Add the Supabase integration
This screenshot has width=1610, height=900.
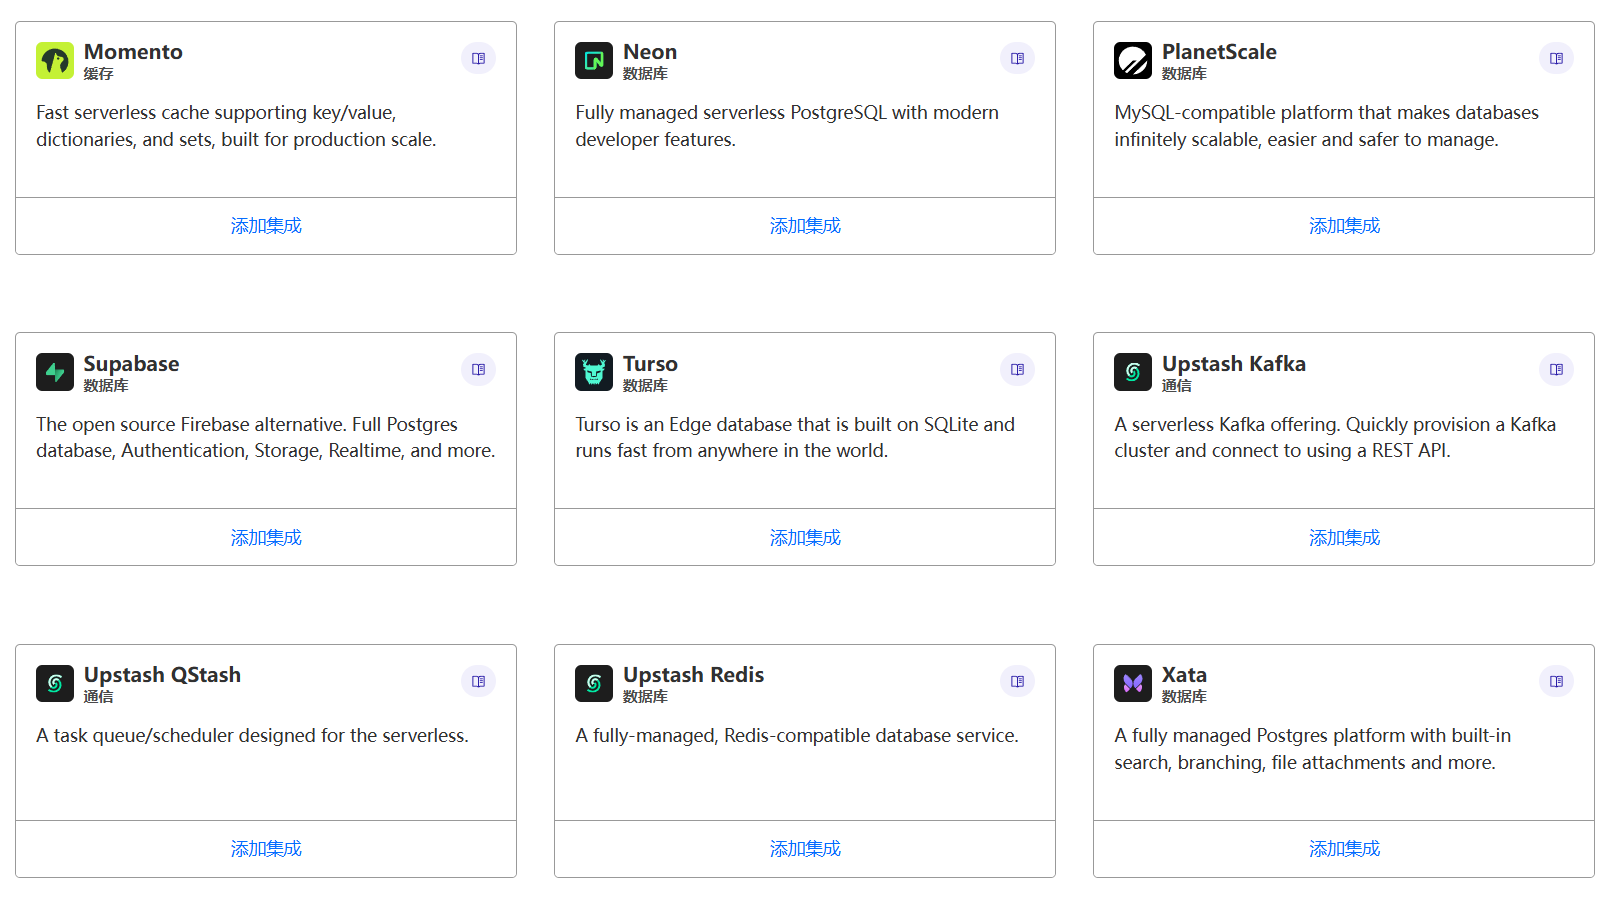click(x=266, y=538)
